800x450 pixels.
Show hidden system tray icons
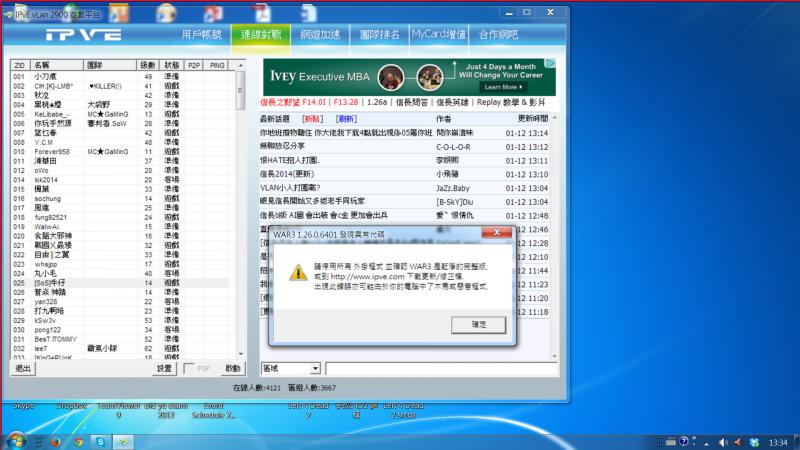point(706,443)
